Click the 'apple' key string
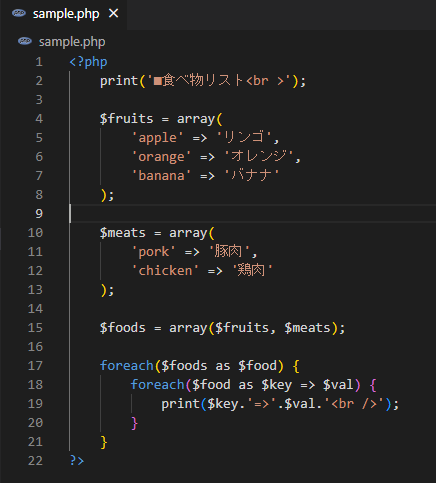Viewport: 436px width, 483px height. (157, 138)
